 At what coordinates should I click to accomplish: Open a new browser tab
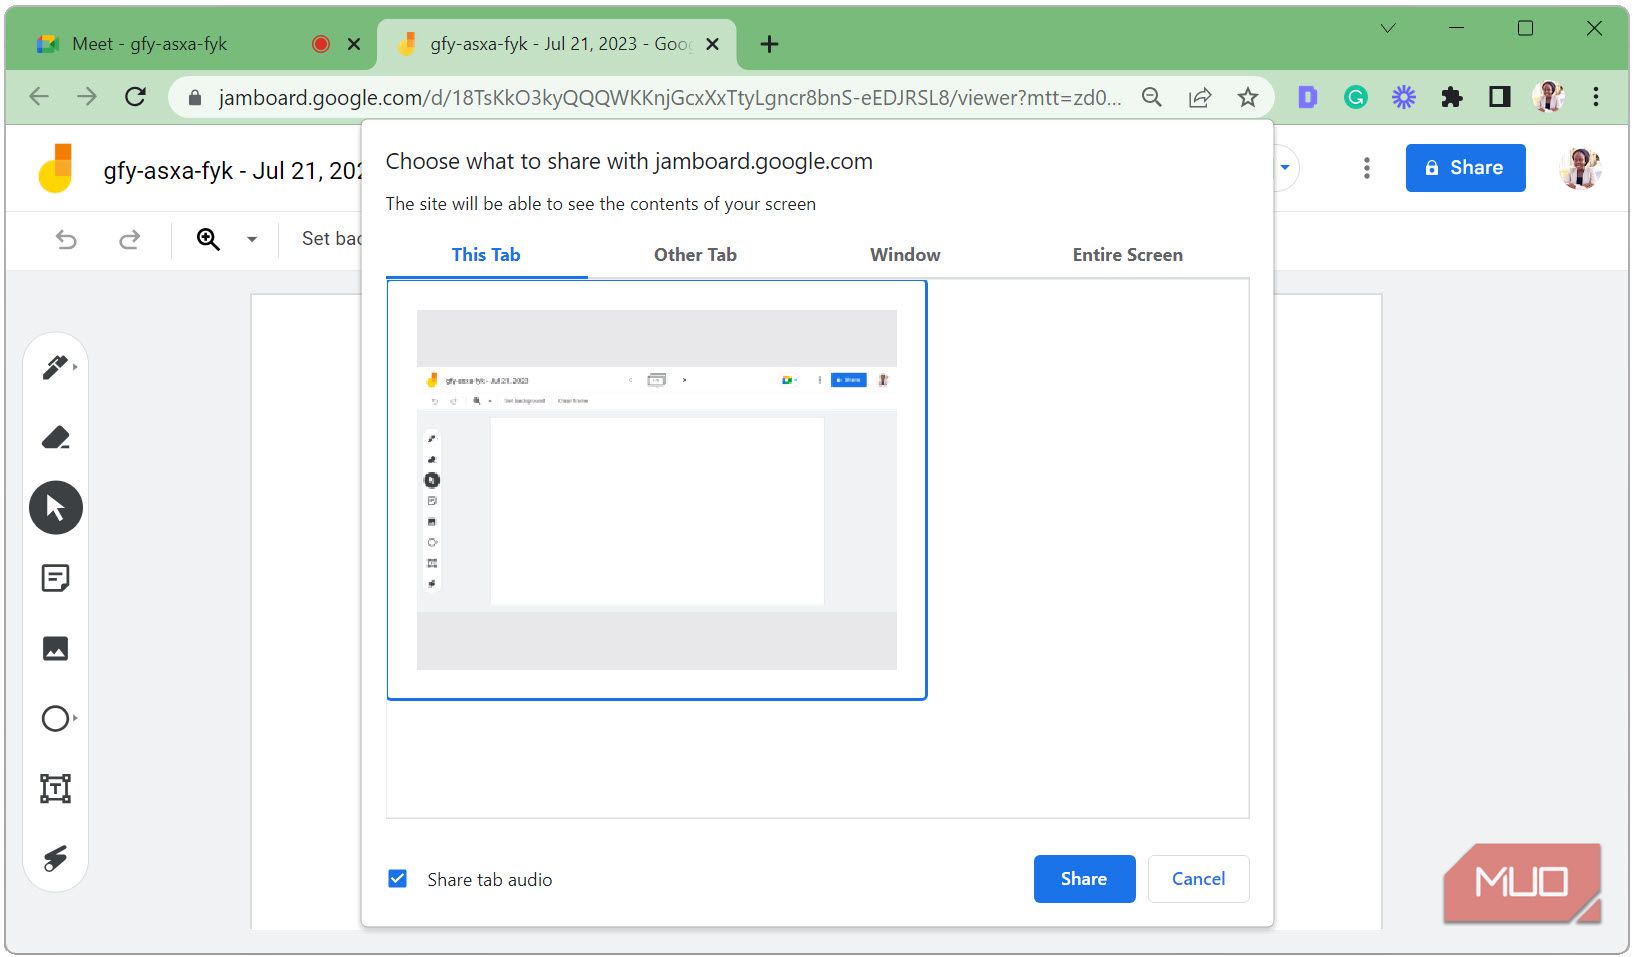pos(769,44)
